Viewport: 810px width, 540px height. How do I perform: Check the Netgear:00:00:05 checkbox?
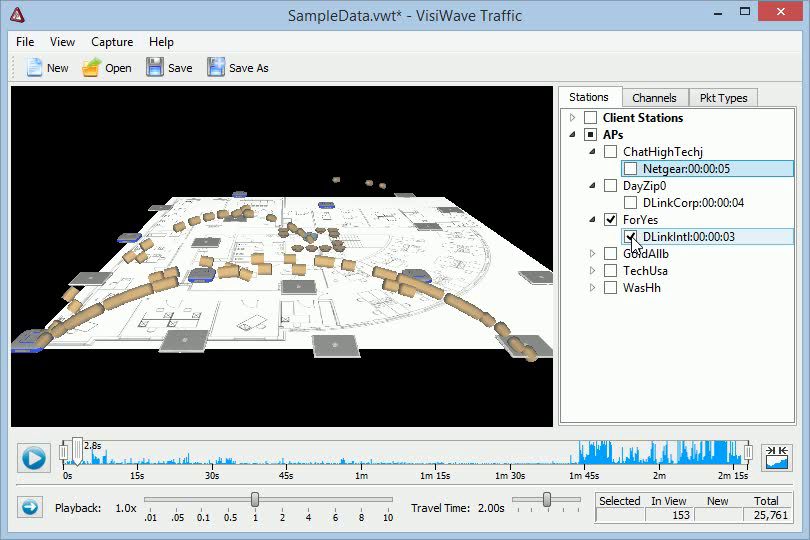630,169
